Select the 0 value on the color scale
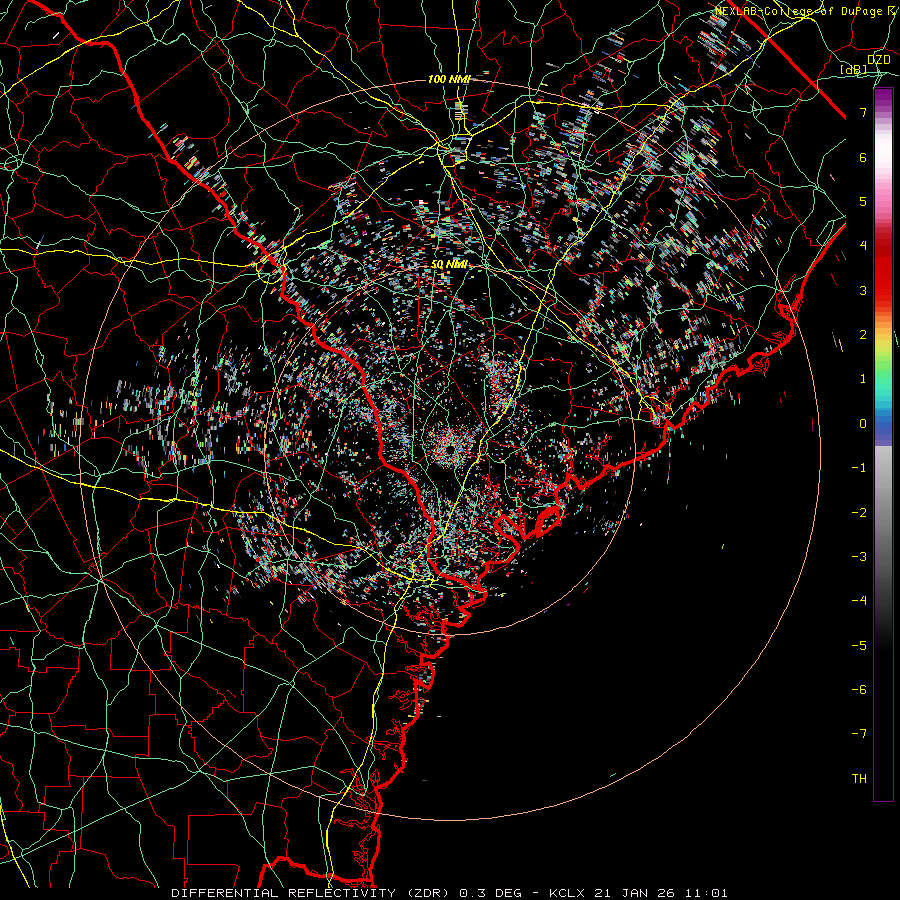The height and width of the screenshot is (900, 900). (863, 424)
